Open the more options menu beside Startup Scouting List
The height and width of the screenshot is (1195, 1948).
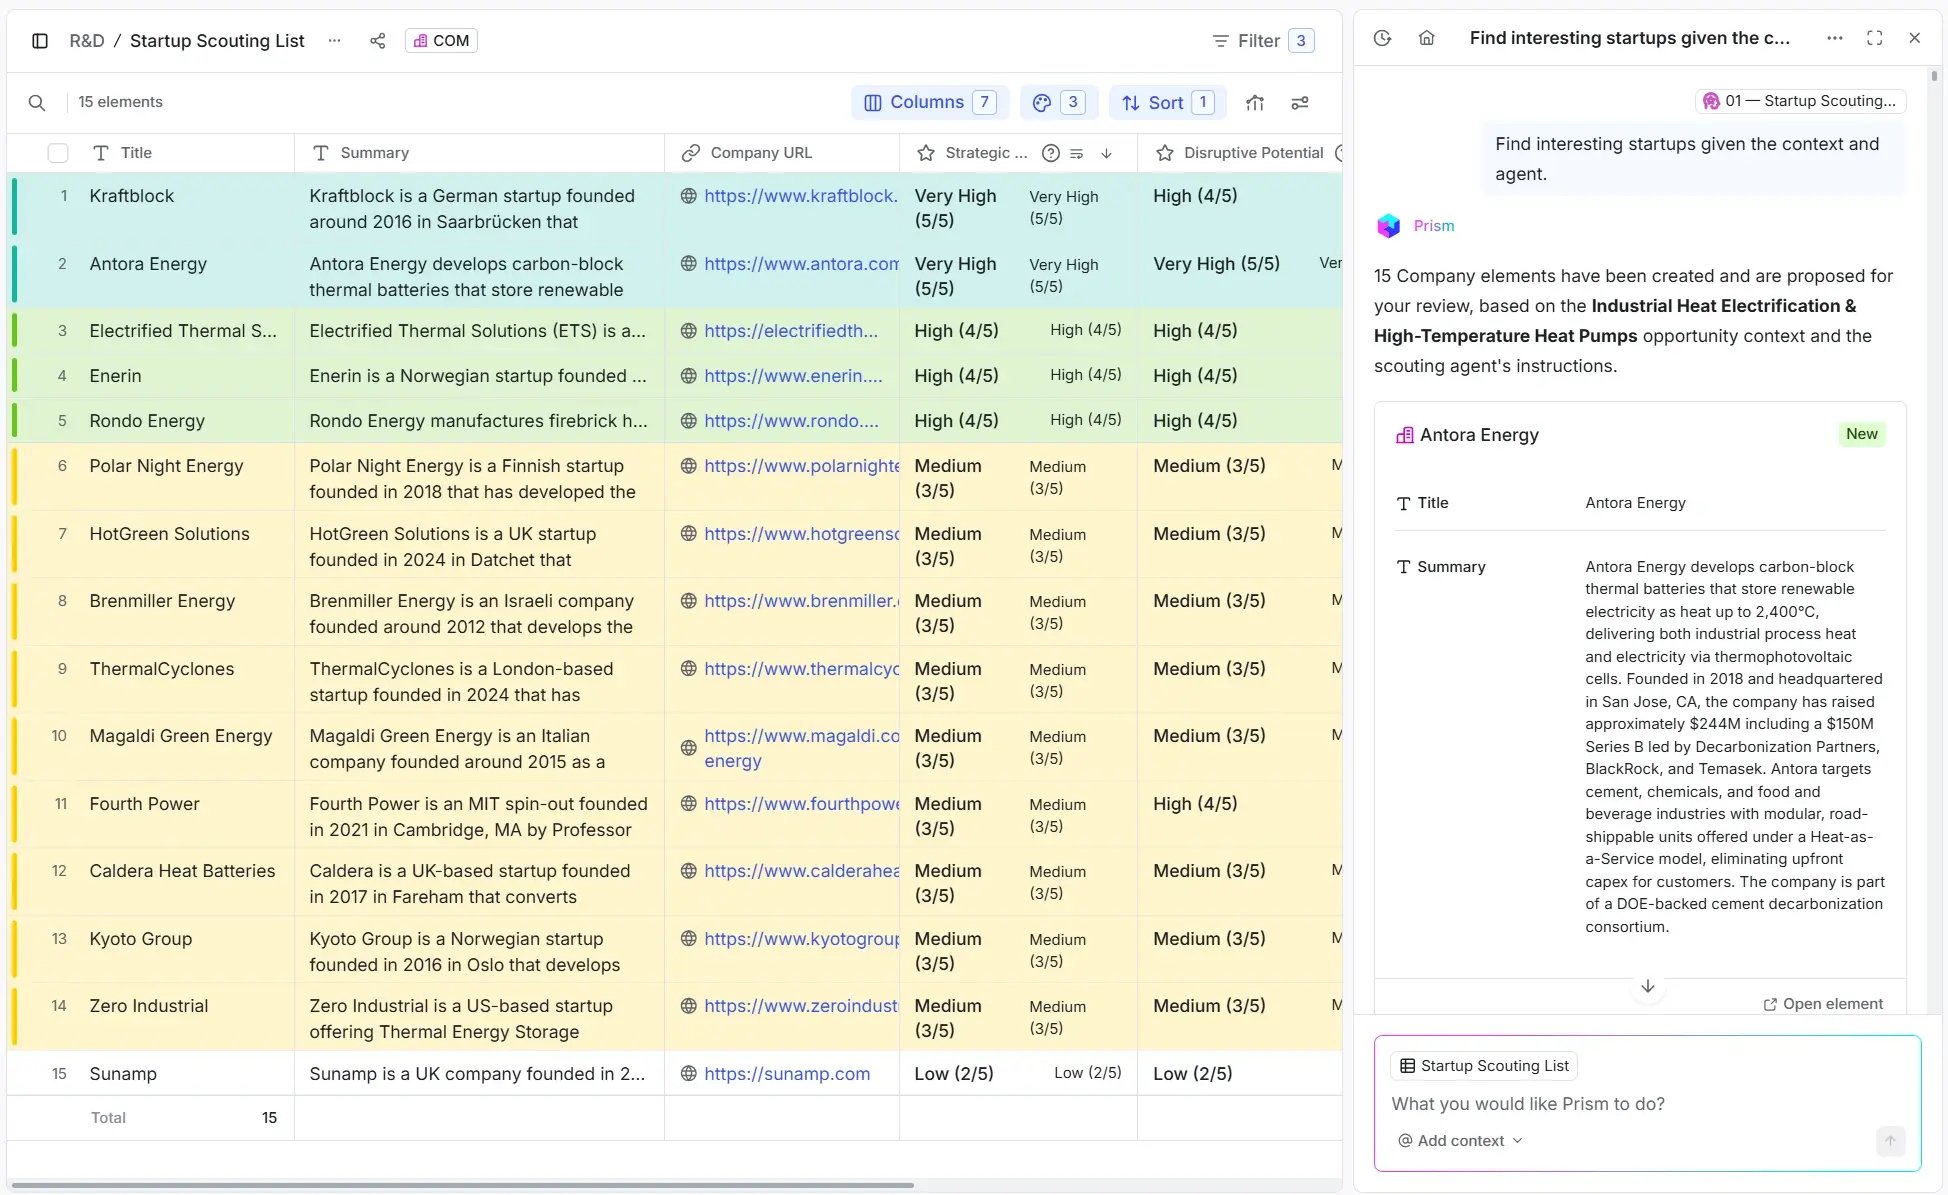pyautogui.click(x=334, y=41)
